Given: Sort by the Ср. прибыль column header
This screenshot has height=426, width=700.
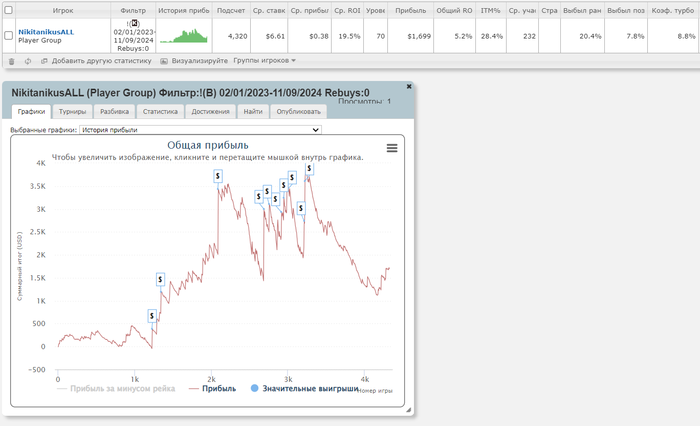Looking at the screenshot, I should (309, 10).
